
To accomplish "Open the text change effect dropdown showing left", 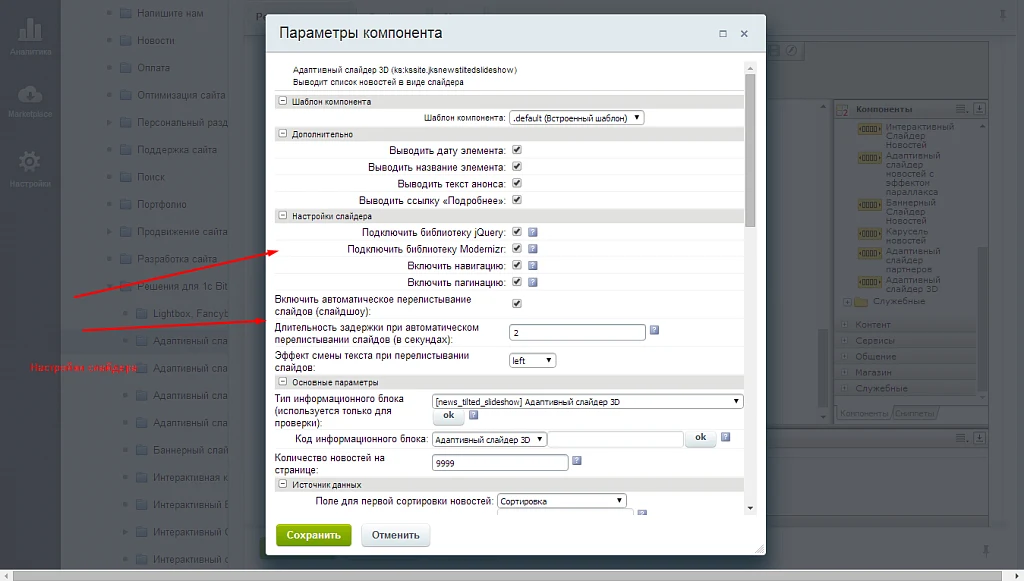I will 532,360.
